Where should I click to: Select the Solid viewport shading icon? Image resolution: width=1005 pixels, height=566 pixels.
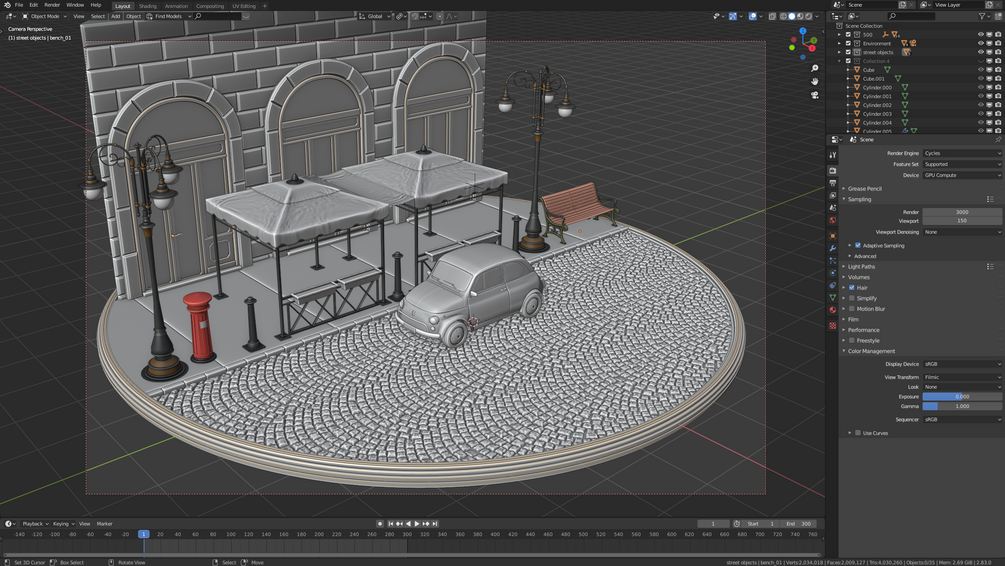click(x=792, y=16)
